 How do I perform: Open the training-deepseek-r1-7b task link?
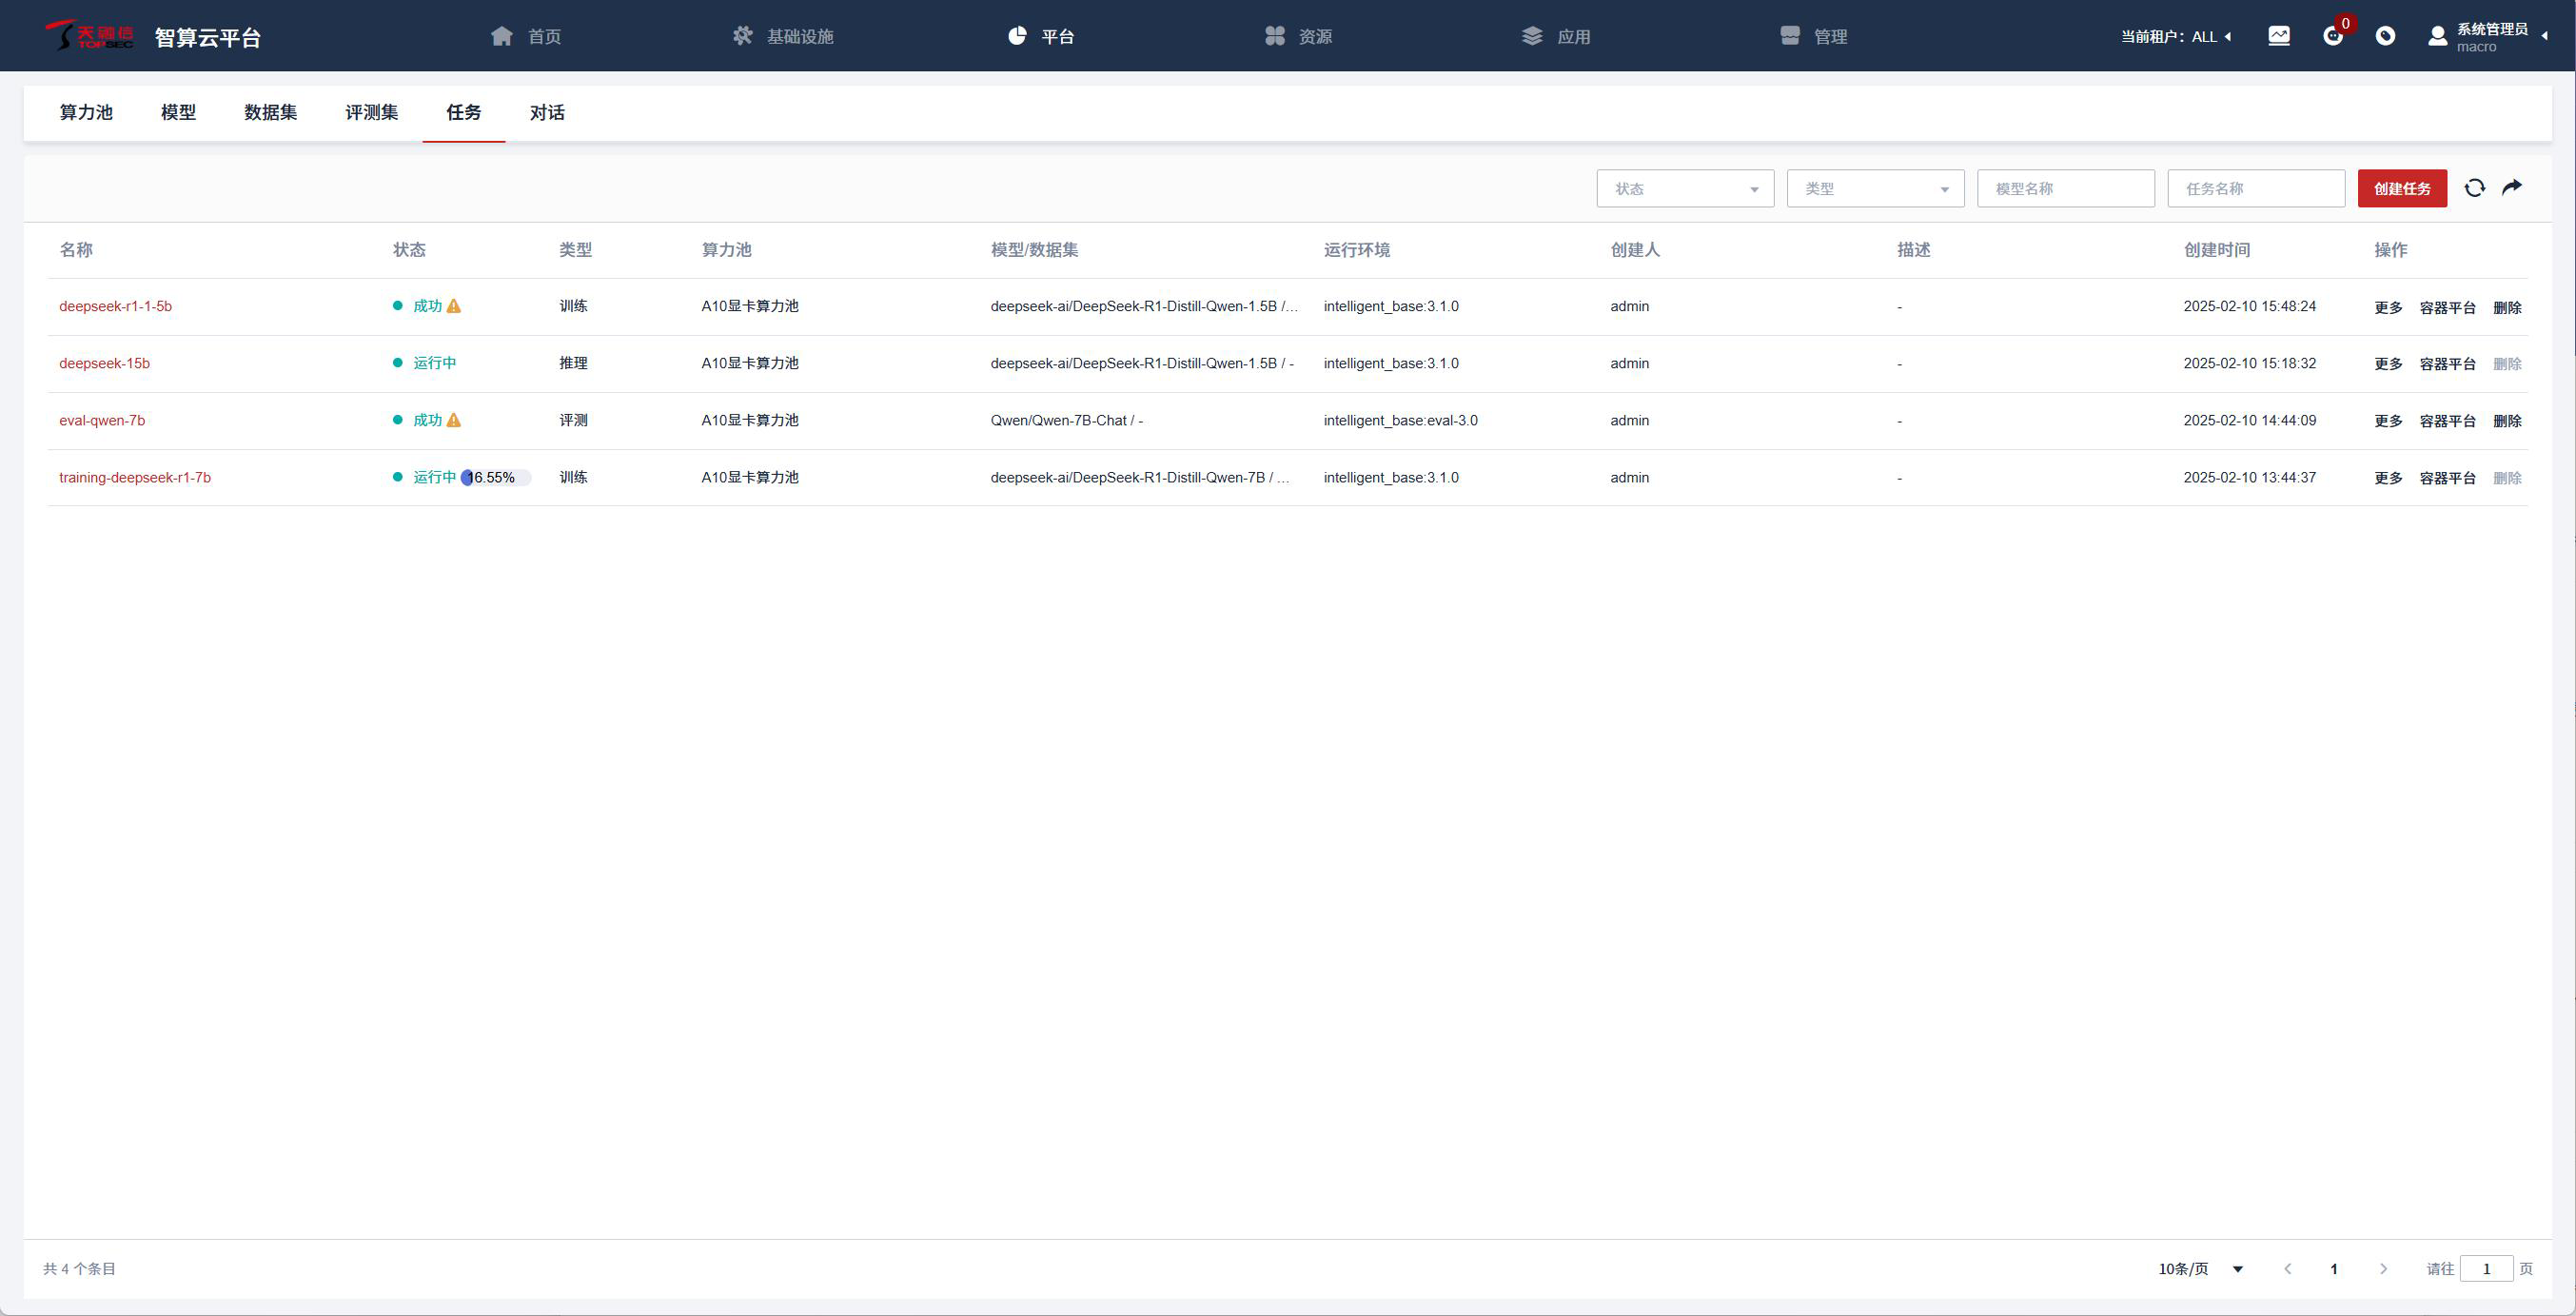pyautogui.click(x=135, y=478)
